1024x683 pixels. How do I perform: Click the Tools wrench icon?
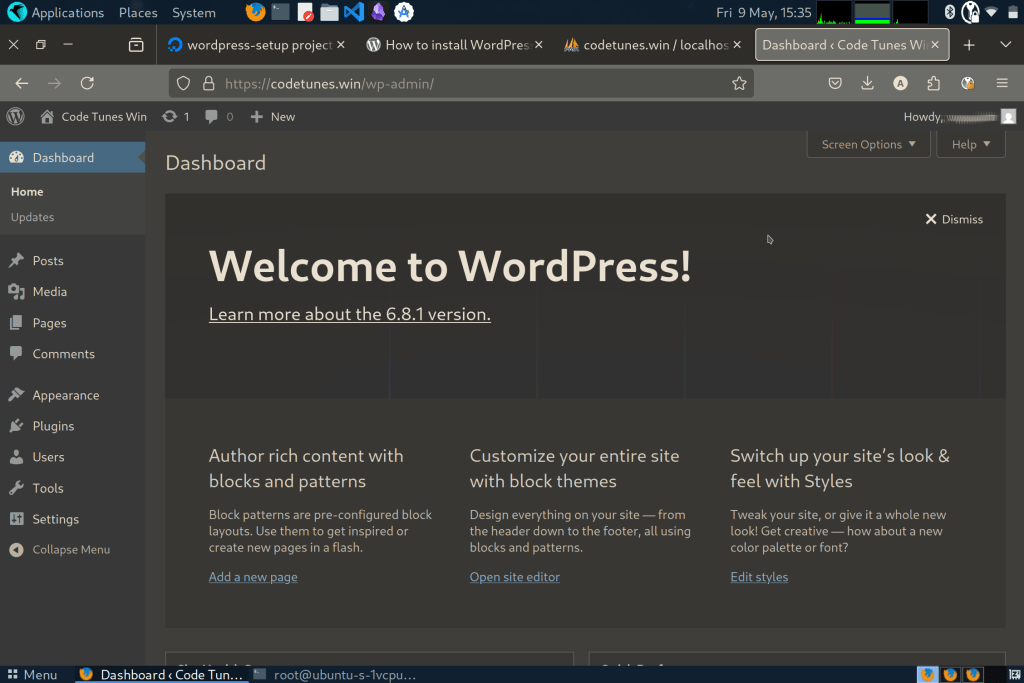pyautogui.click(x=16, y=488)
